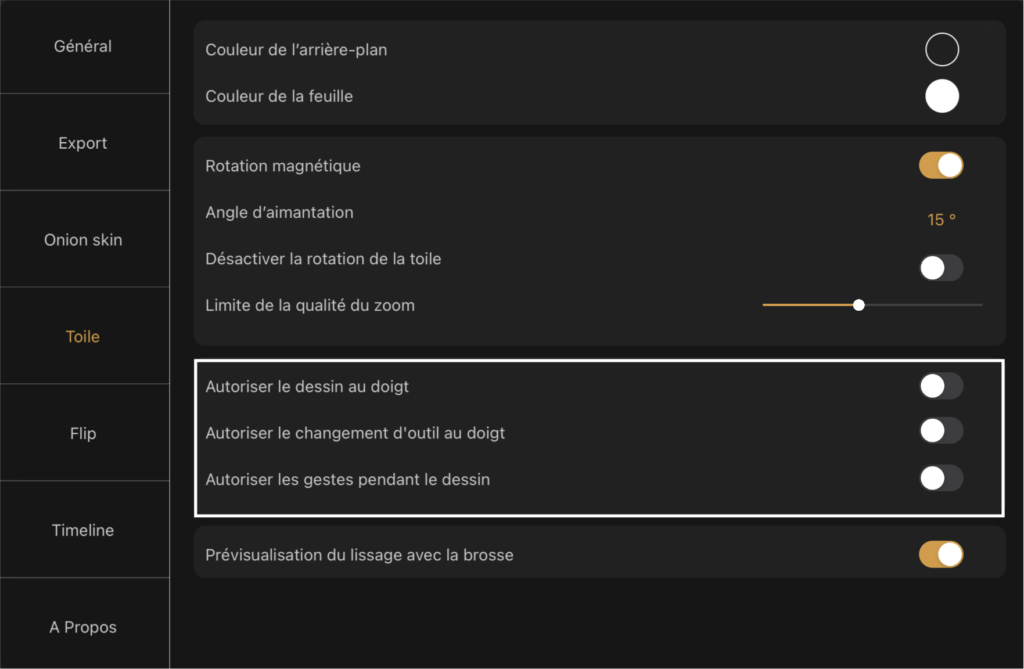1024x669 pixels.
Task: Open the Onion skin settings
Action: (x=83, y=240)
